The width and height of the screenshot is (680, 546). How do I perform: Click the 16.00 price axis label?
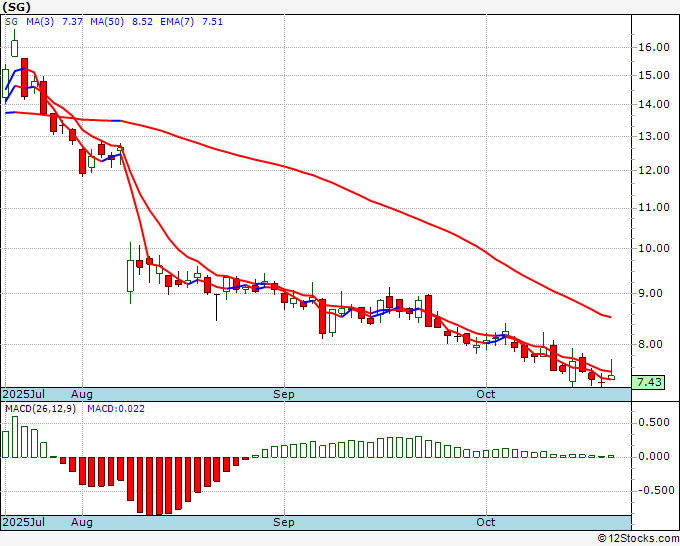pos(654,48)
